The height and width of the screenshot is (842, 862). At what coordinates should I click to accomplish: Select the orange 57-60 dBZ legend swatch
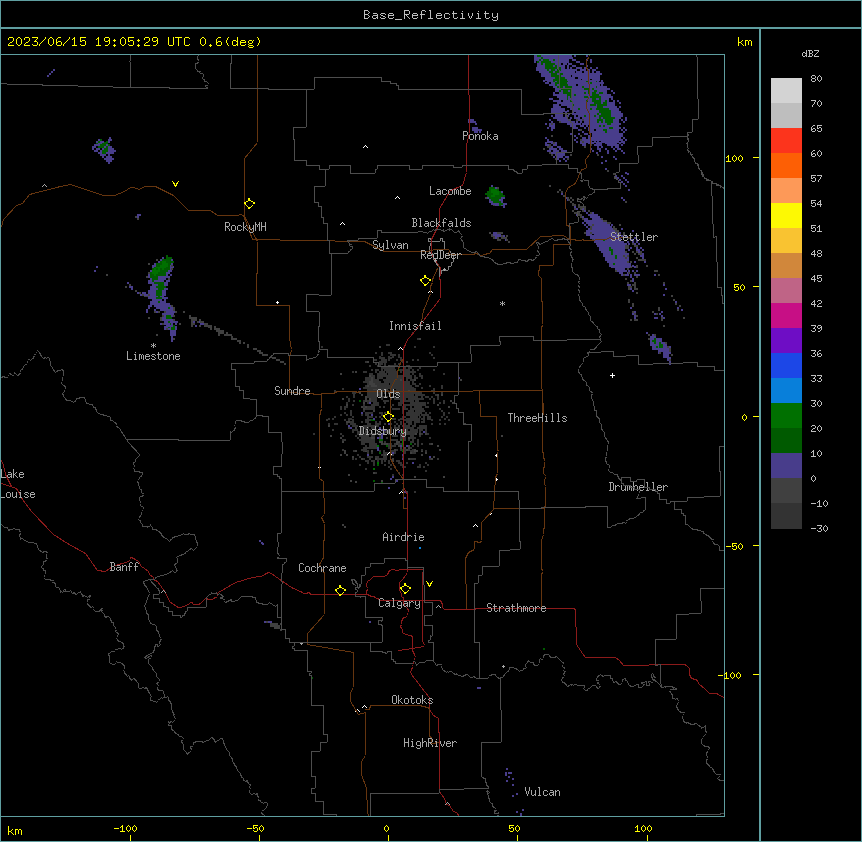(x=786, y=165)
